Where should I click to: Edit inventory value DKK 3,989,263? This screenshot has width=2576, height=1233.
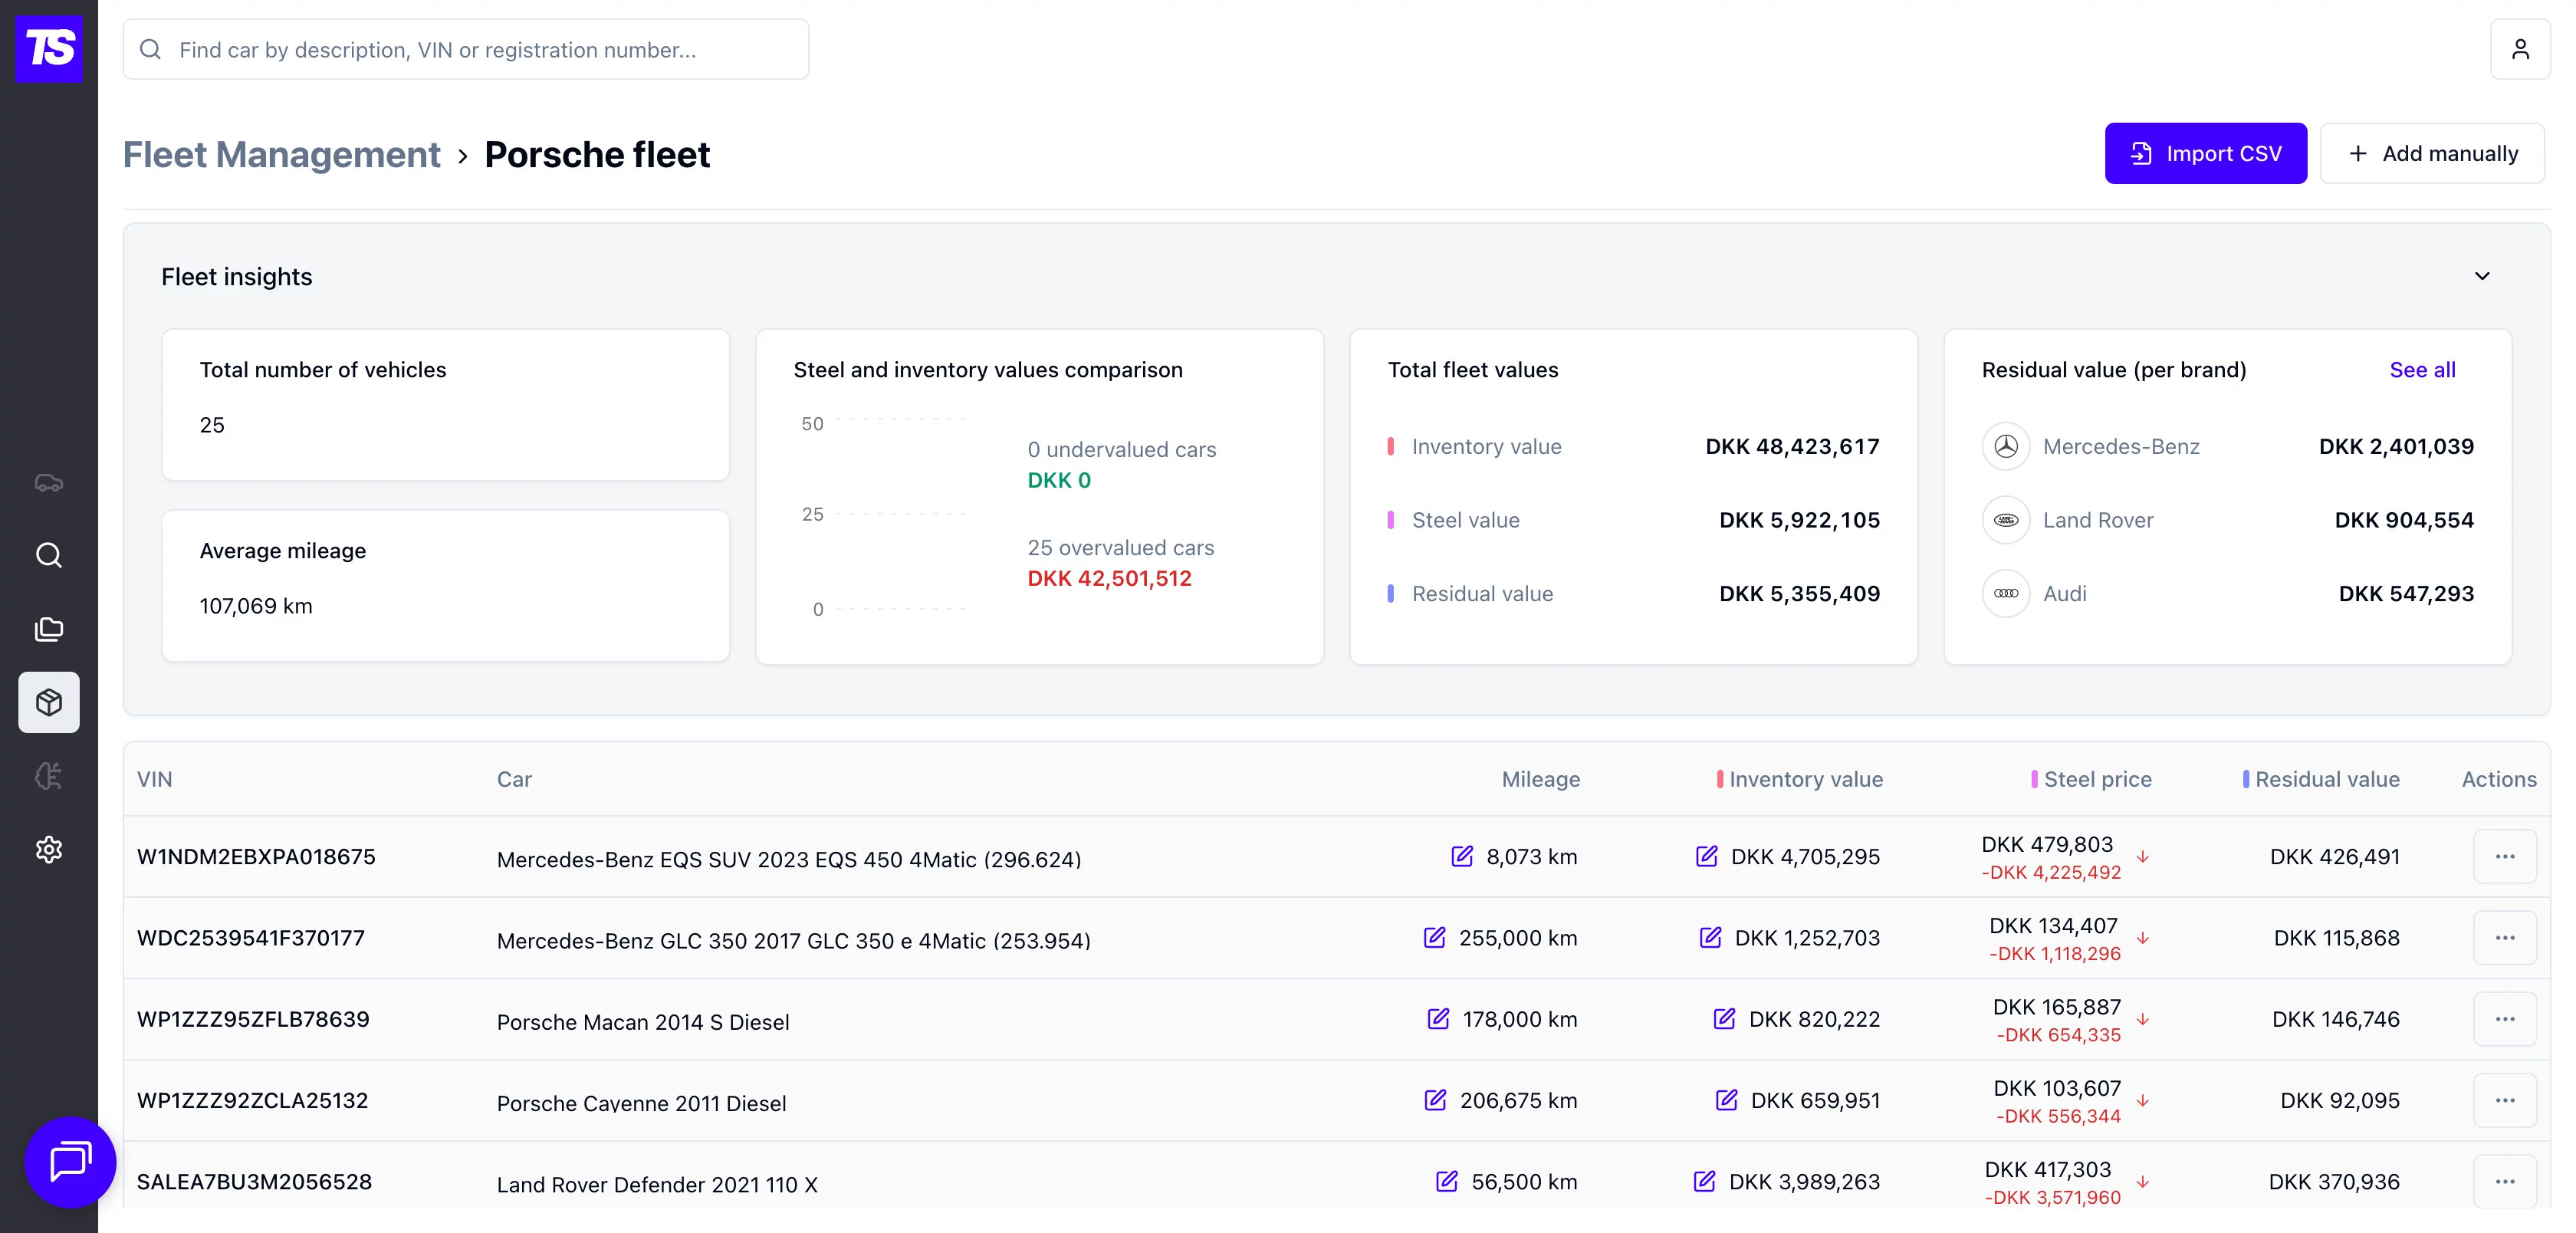coord(1705,1181)
